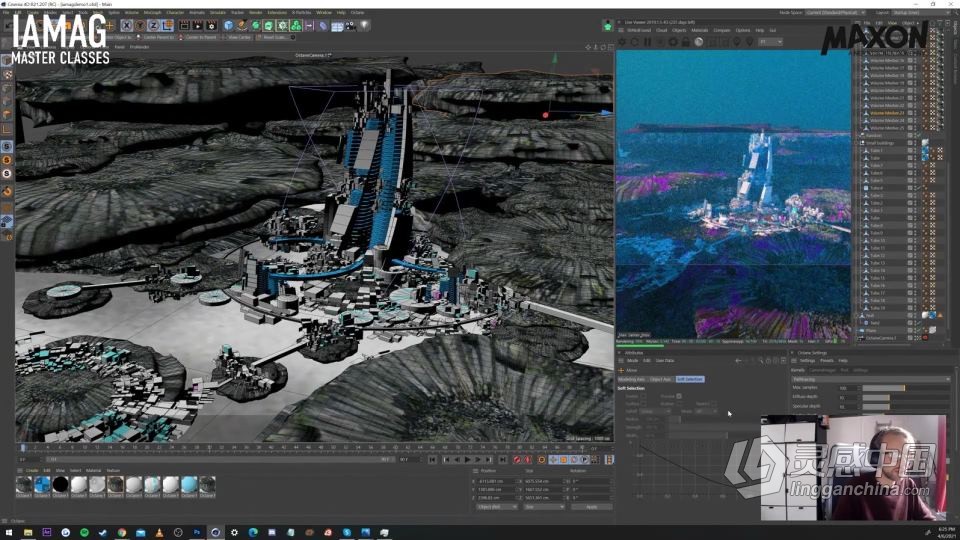Viewport: 960px width, 540px height.
Task: Toggle Live Viewer clay mode sphere icon
Action: click(x=699, y=42)
